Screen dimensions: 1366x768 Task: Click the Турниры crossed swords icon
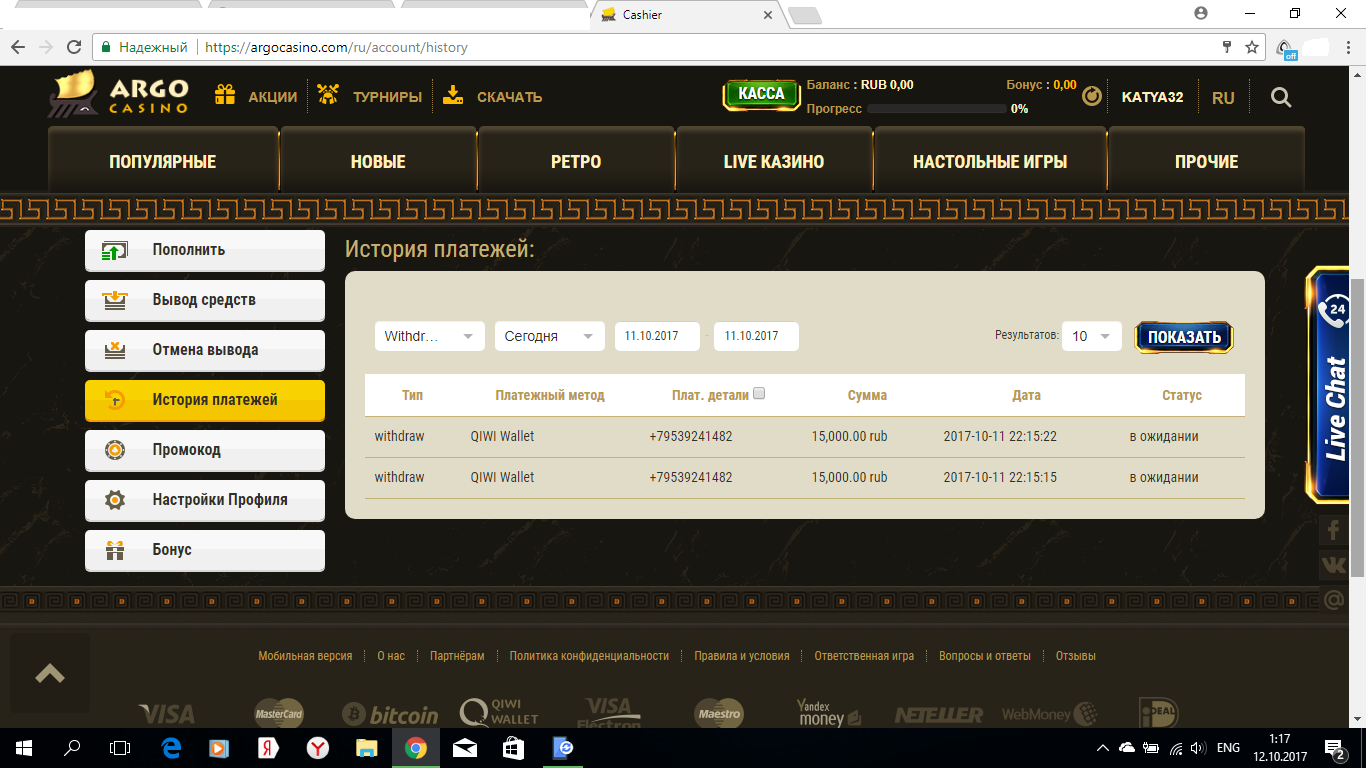click(327, 96)
